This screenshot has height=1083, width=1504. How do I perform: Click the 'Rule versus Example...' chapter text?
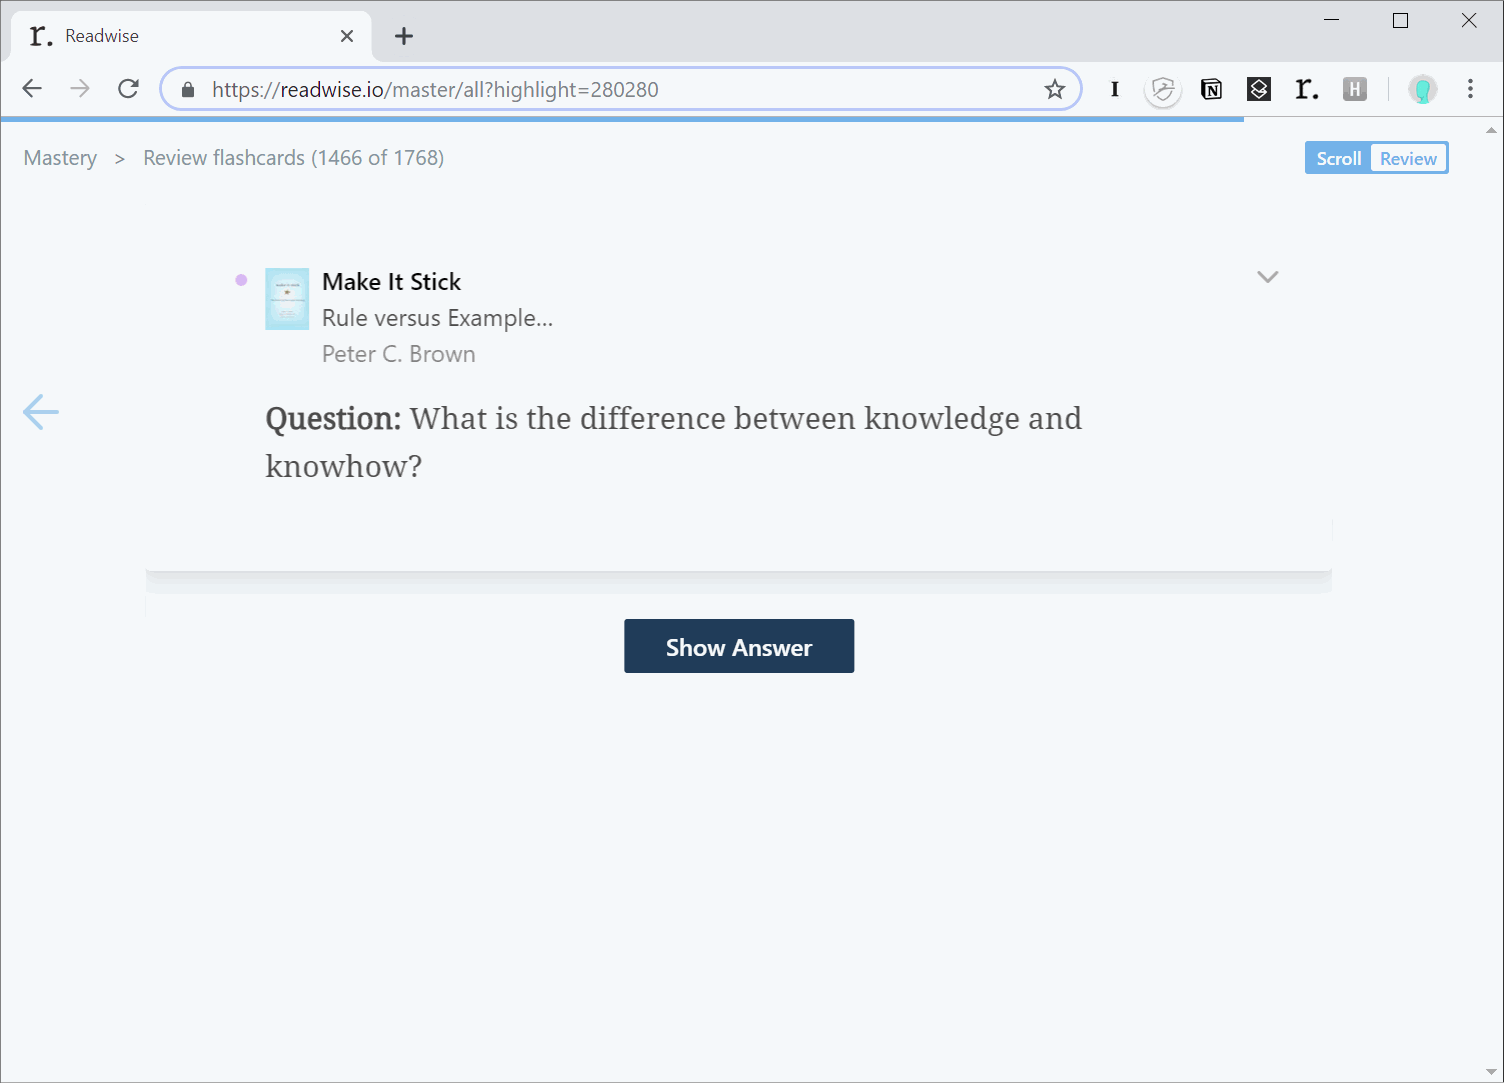tap(437, 318)
